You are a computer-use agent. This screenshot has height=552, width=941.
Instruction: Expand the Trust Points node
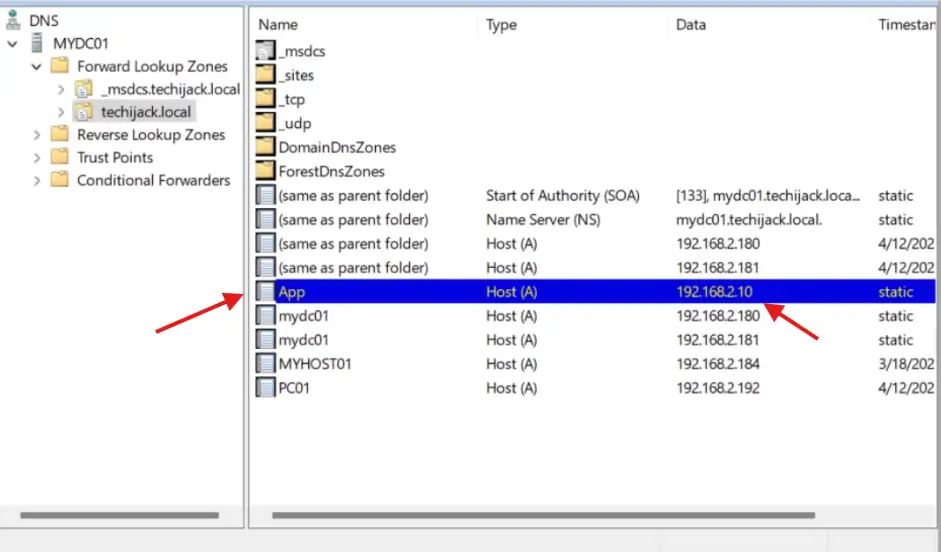point(37,158)
